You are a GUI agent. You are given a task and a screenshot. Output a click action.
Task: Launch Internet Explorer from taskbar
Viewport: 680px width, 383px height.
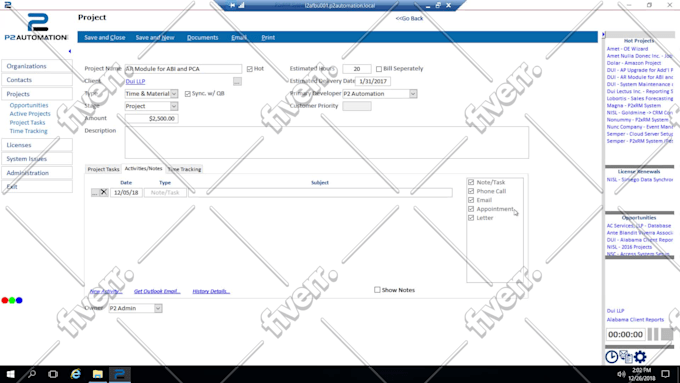point(75,374)
